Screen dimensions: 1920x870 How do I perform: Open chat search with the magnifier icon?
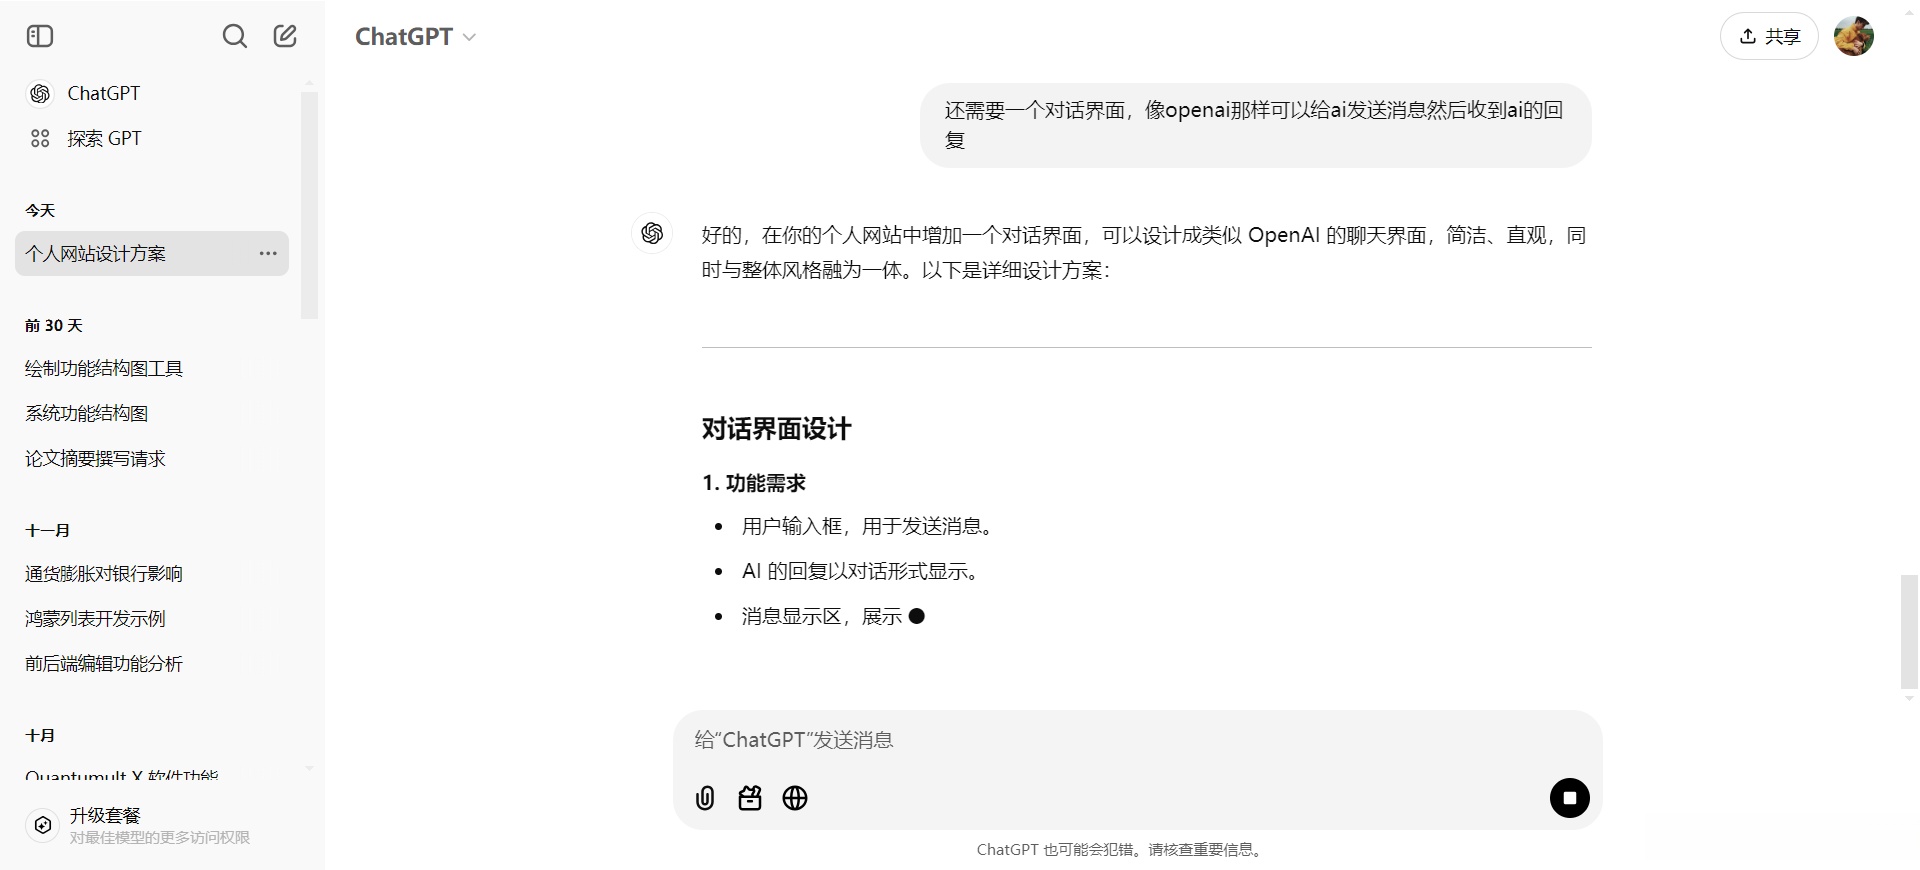[x=235, y=37]
